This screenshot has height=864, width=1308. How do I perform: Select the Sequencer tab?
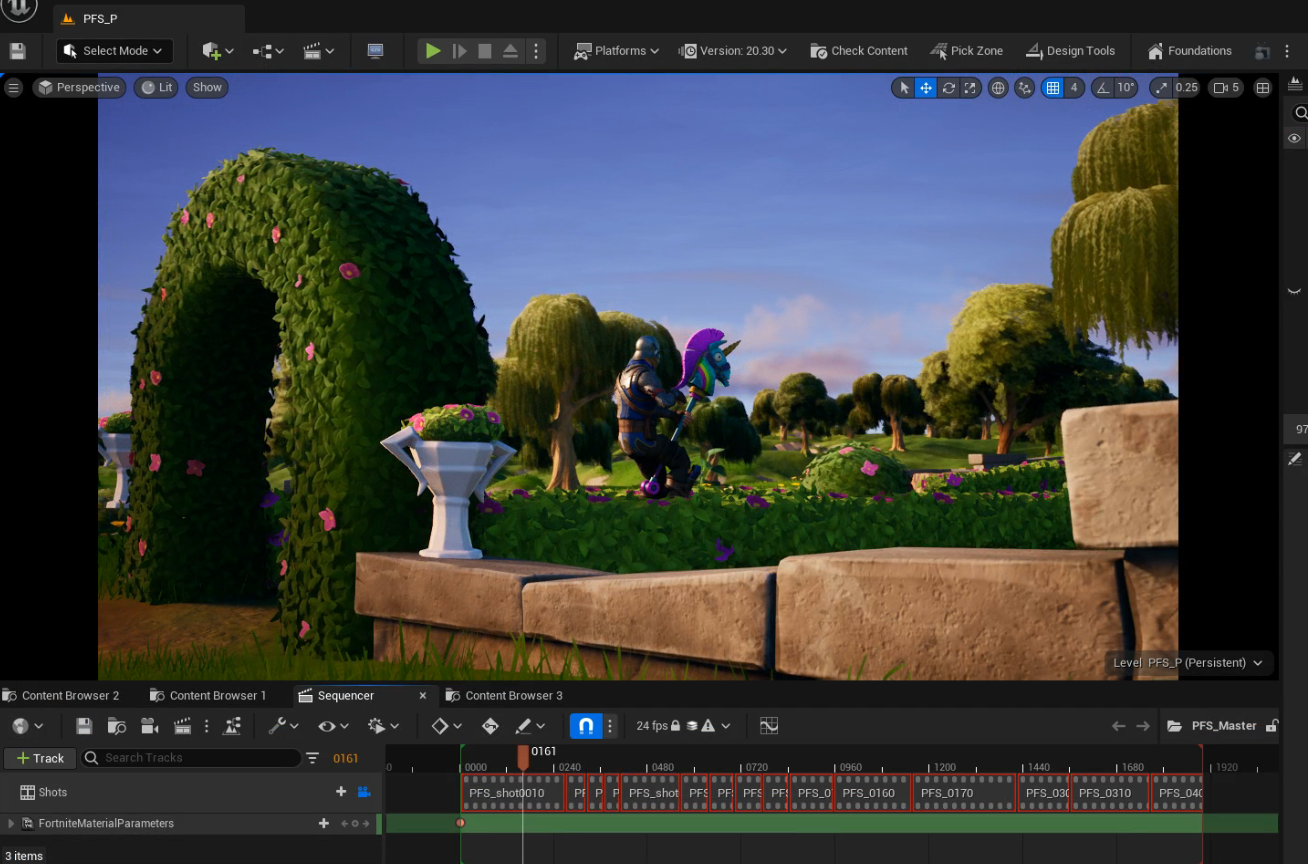pos(348,695)
